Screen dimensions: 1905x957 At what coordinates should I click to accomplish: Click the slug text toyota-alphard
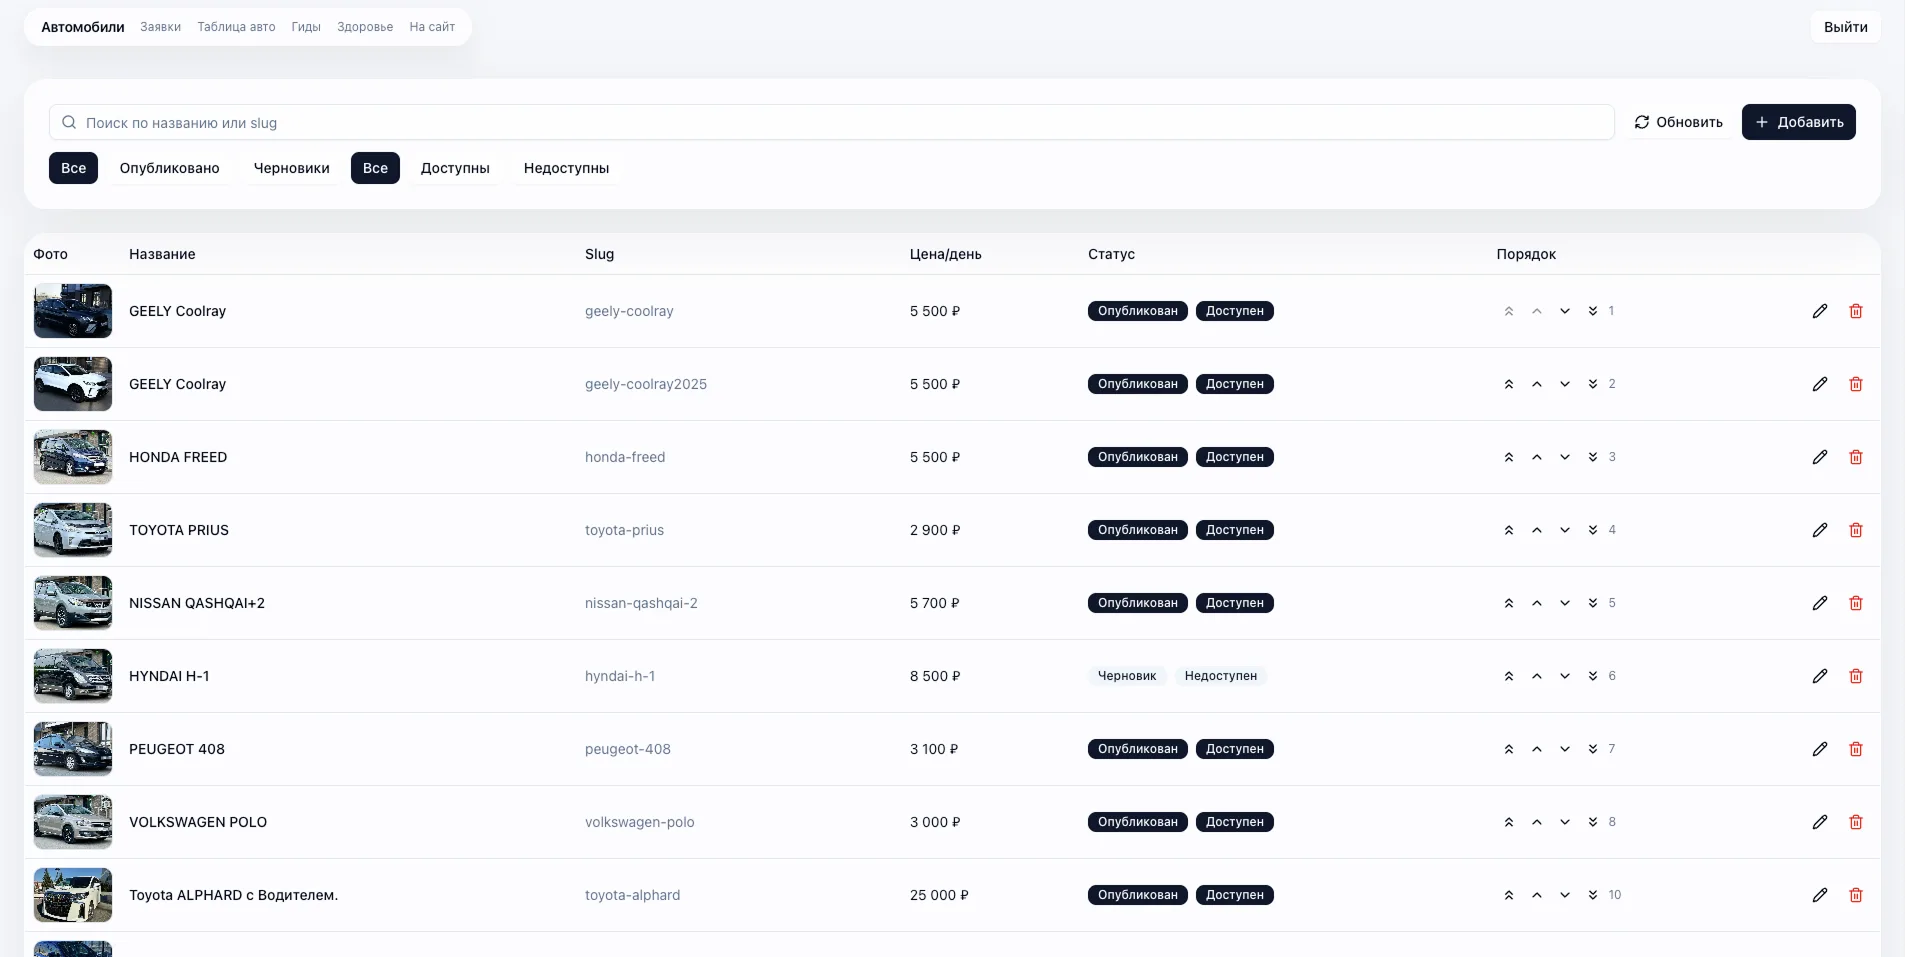pyautogui.click(x=632, y=895)
